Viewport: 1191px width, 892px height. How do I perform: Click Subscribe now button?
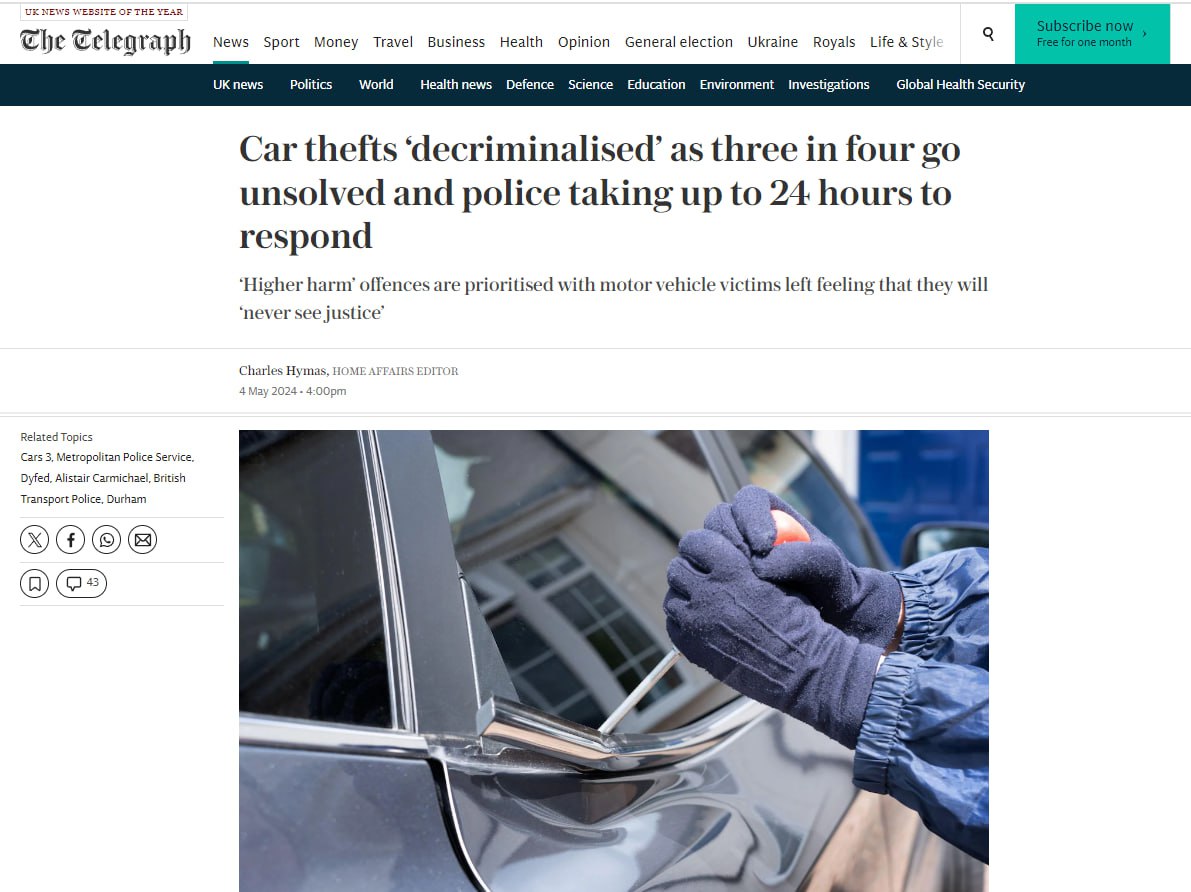[1091, 33]
